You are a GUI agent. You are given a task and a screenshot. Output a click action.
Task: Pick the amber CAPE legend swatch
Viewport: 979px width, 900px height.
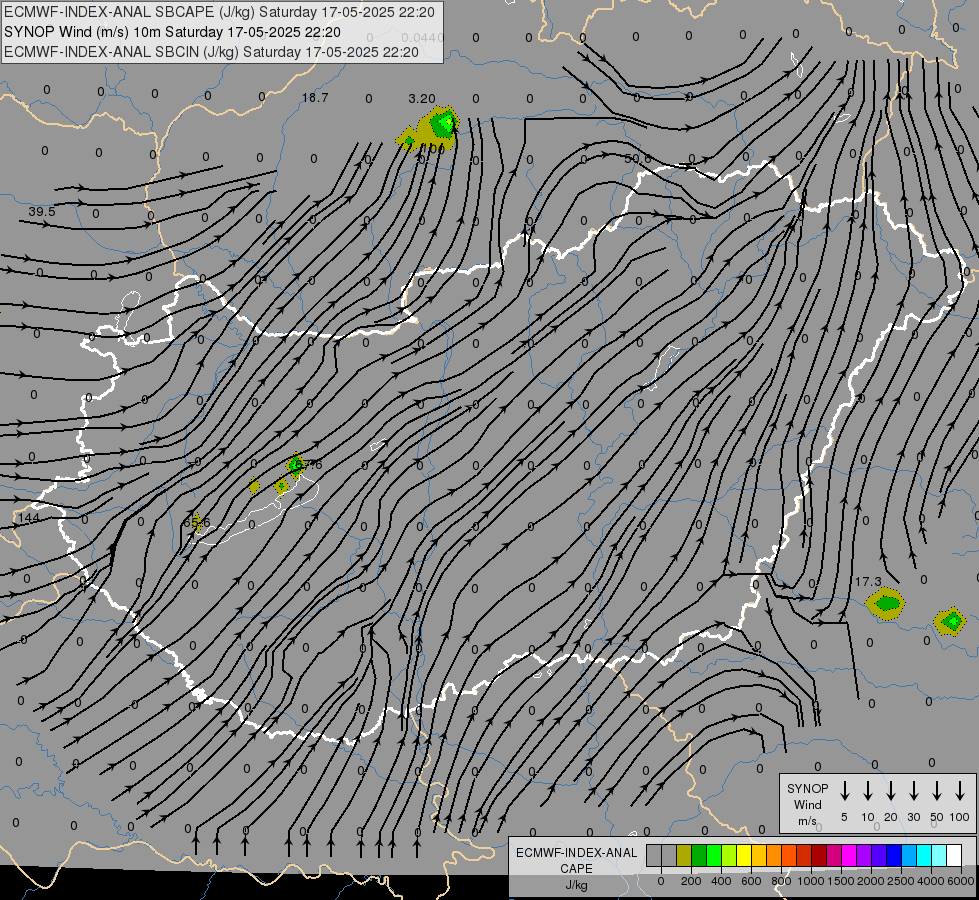759,855
